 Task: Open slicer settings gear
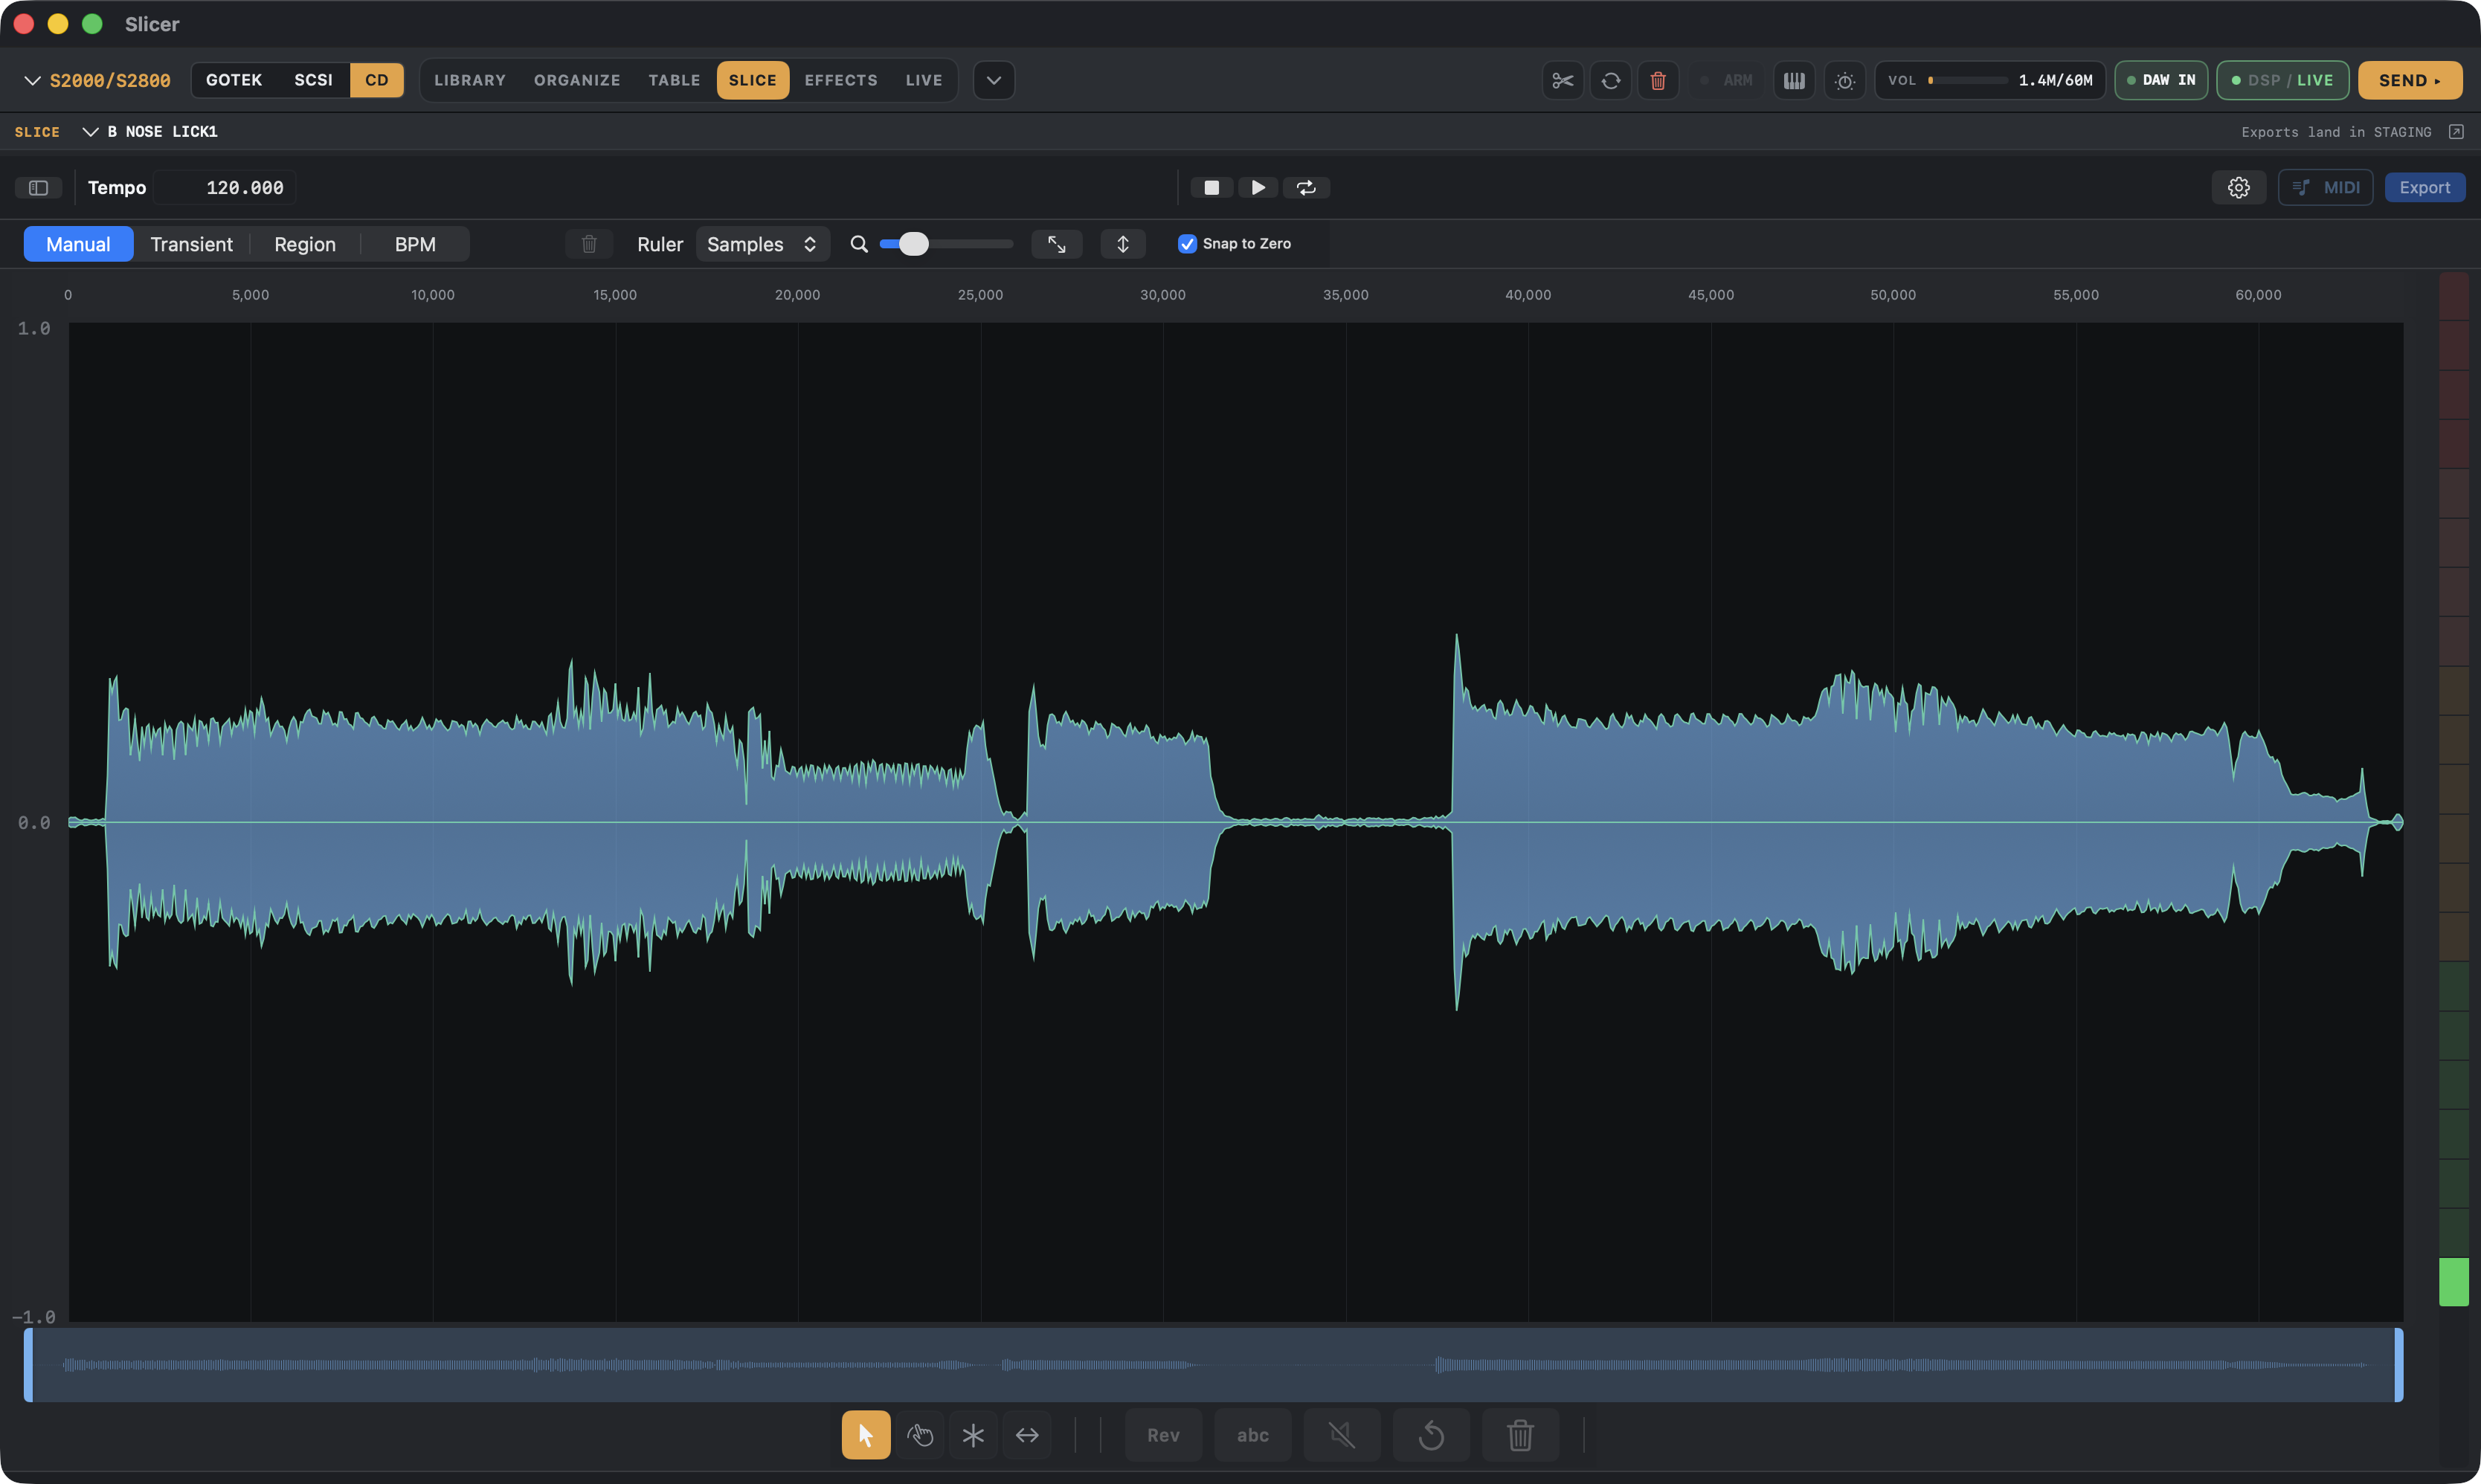pyautogui.click(x=2238, y=187)
